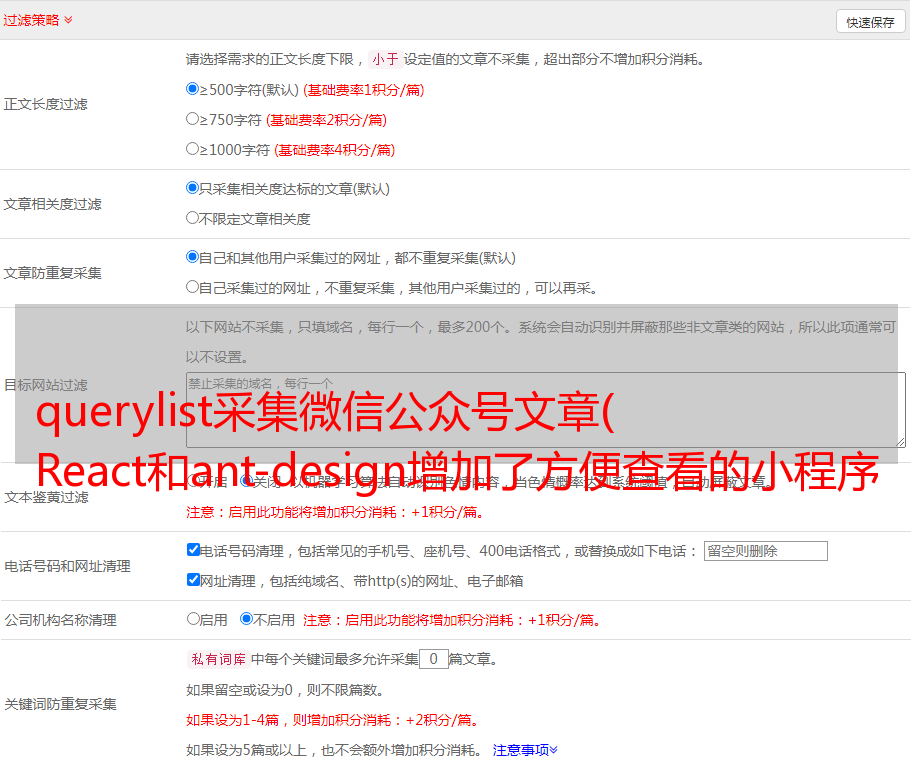Choose 只采集相关度达标的文章 option
The image size is (912, 768).
click(193, 188)
